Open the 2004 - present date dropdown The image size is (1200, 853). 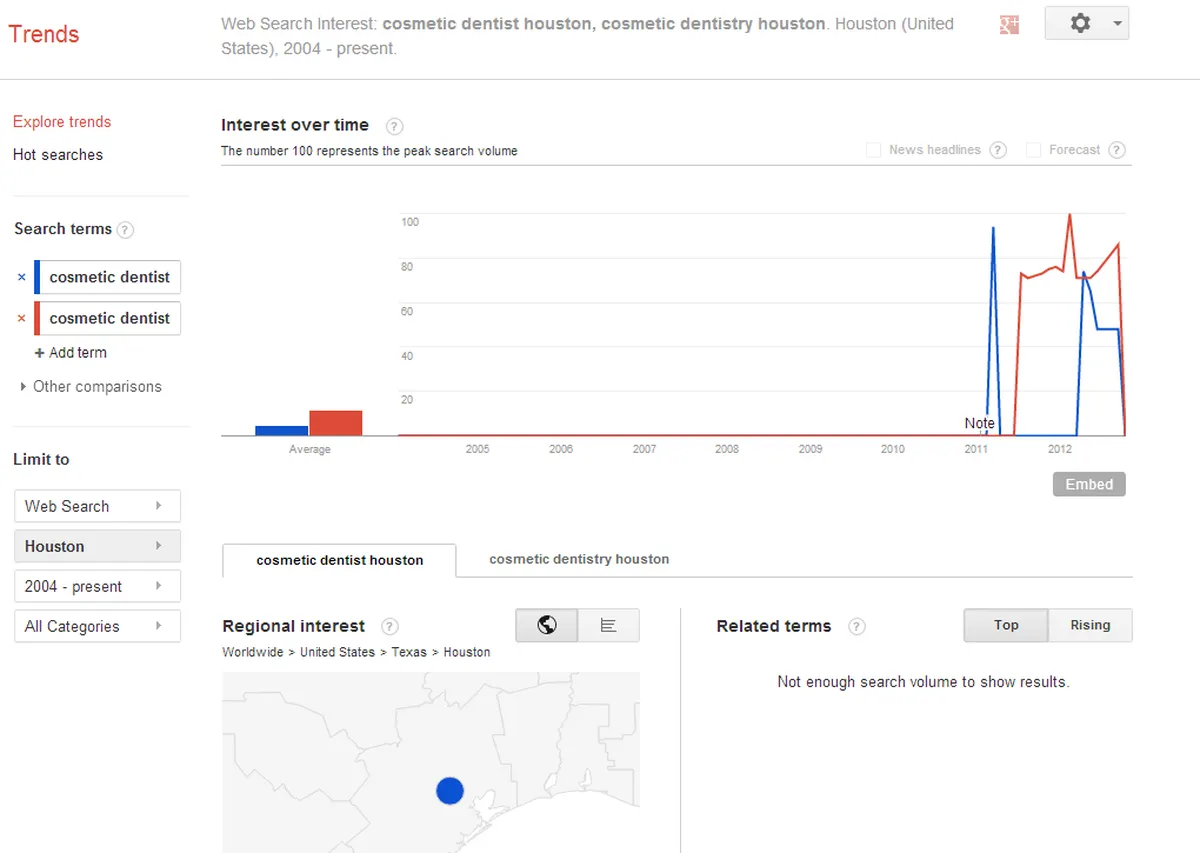97,586
